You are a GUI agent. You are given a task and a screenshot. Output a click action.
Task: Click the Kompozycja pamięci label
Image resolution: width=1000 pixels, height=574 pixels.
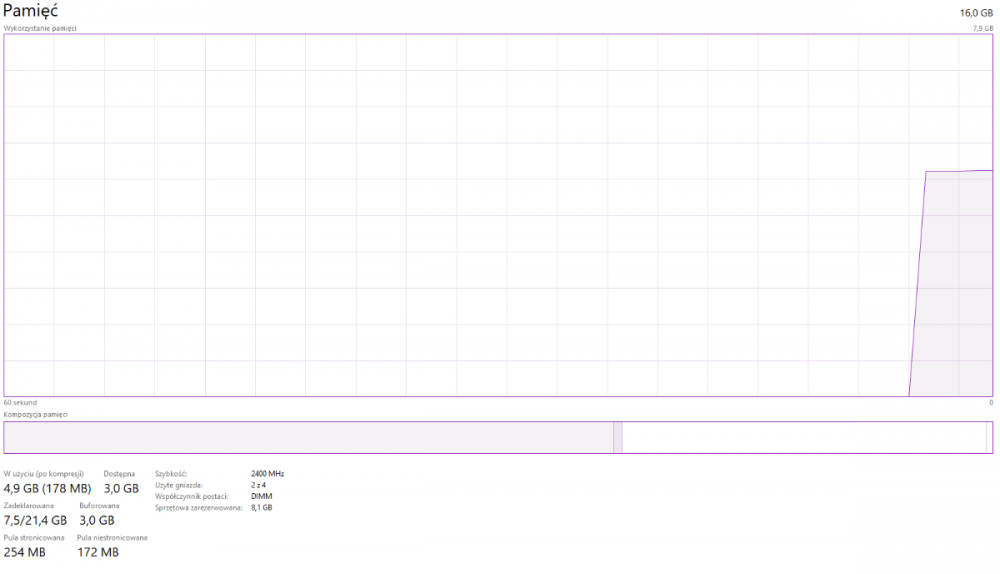(35, 414)
